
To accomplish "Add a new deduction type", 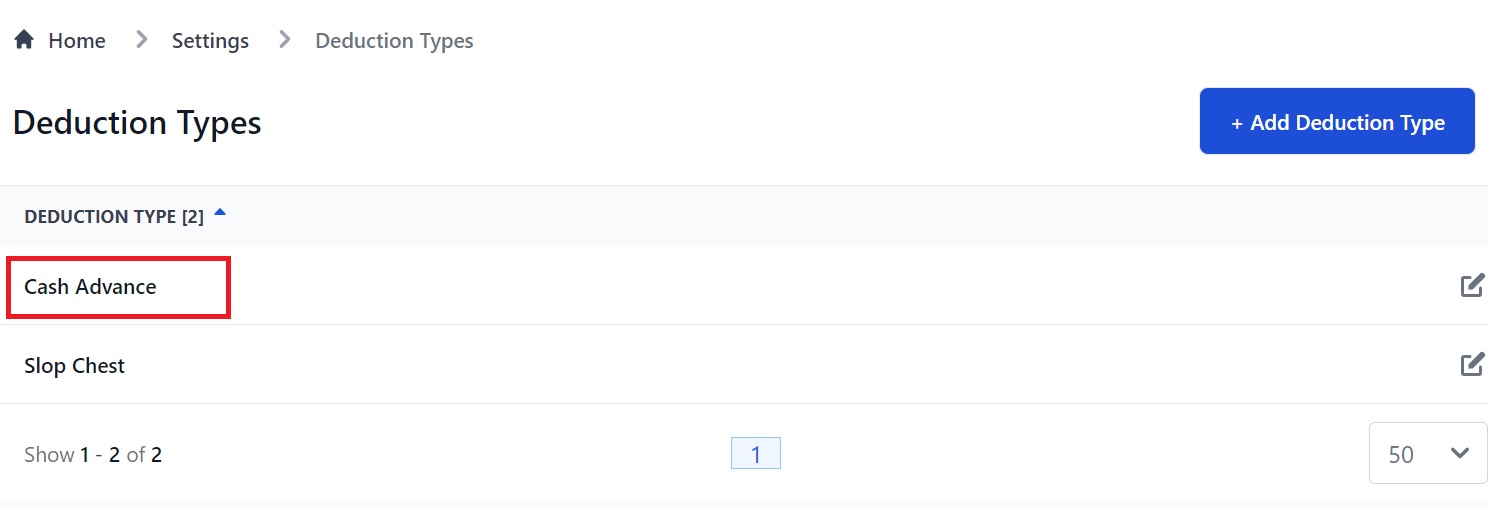I will tap(1337, 121).
